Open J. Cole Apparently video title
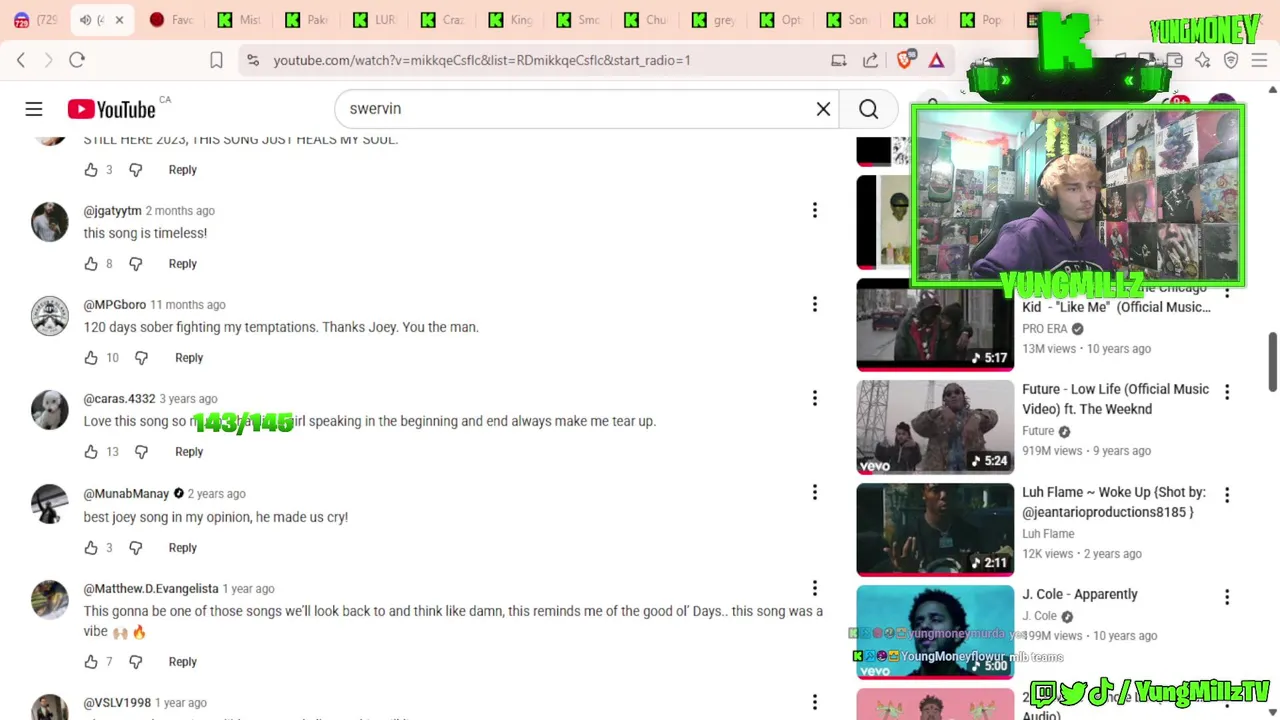 [1079, 594]
